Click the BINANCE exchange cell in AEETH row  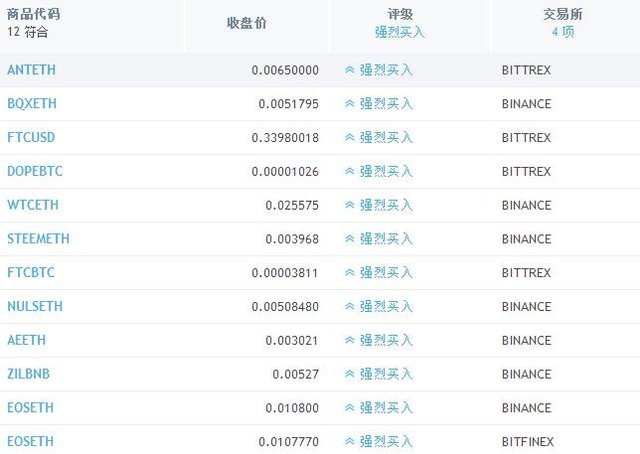527,341
